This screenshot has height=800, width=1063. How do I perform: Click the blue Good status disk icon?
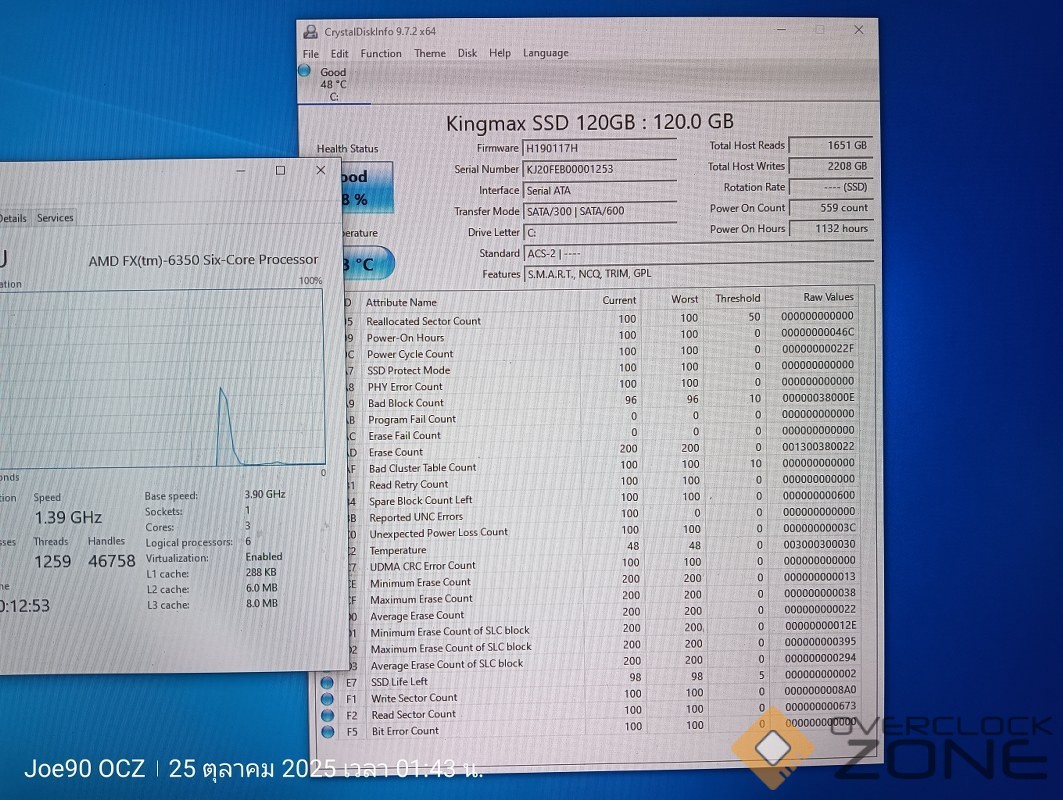pyautogui.click(x=305, y=71)
